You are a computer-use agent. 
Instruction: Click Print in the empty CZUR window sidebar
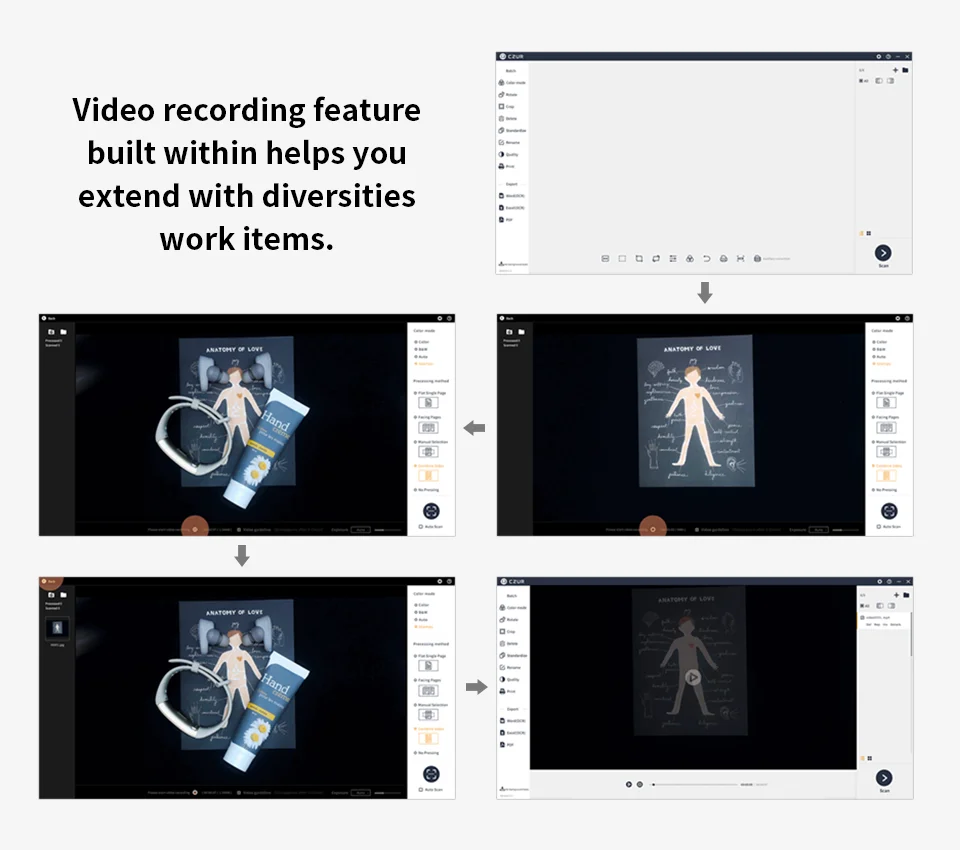coord(507,167)
